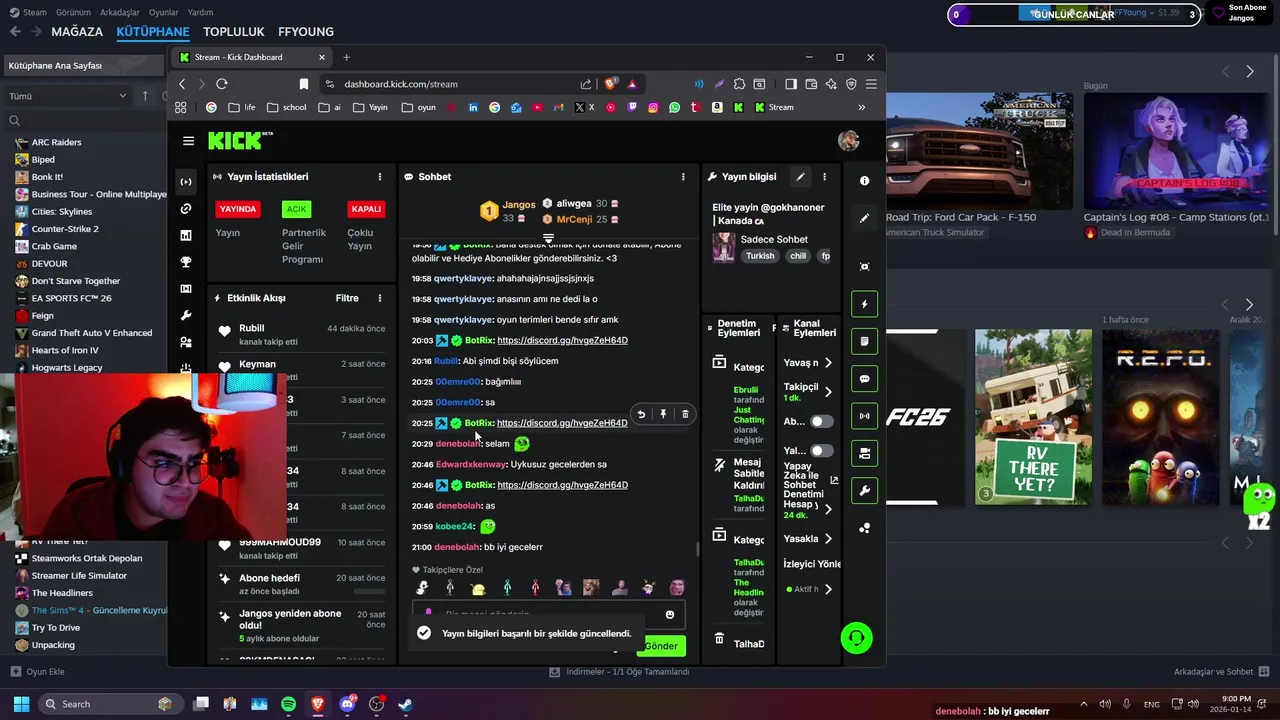The width and height of the screenshot is (1280, 720).
Task: Click reply arrow on hovered BotRix message
Action: [x=641, y=414]
